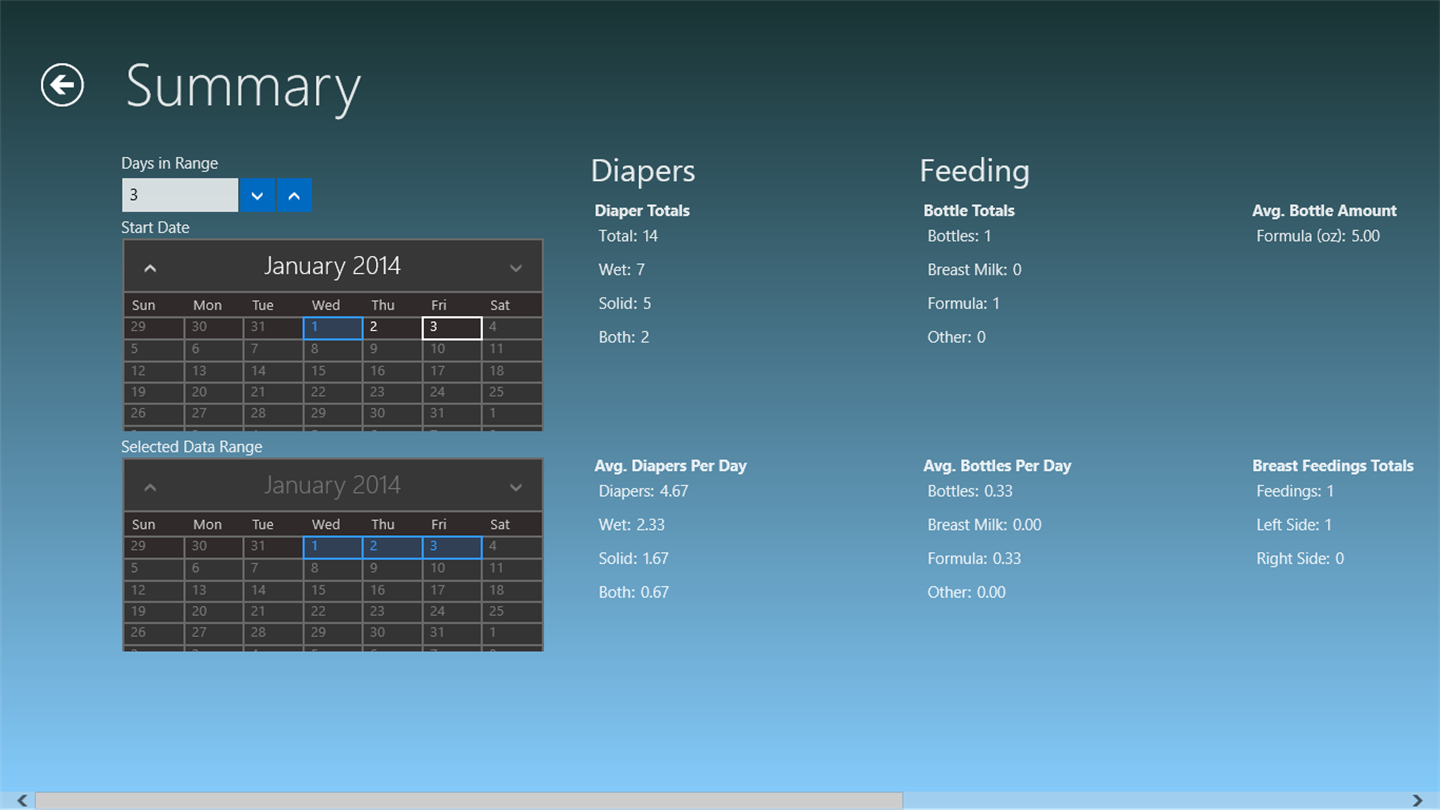
Task: Click the Diaper Totals heading
Action: tap(642, 211)
